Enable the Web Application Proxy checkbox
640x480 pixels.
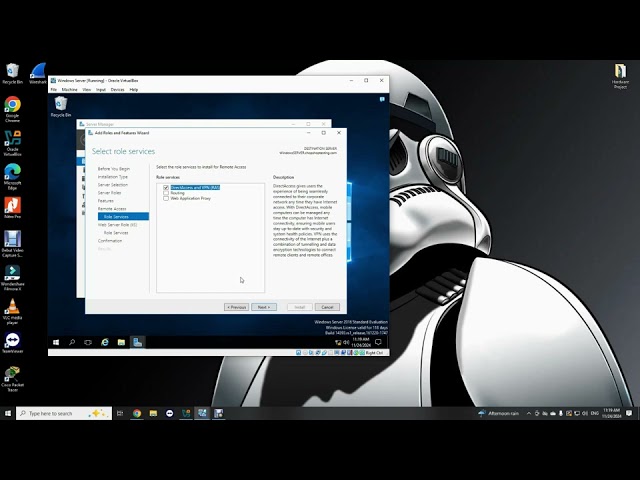(x=166, y=198)
